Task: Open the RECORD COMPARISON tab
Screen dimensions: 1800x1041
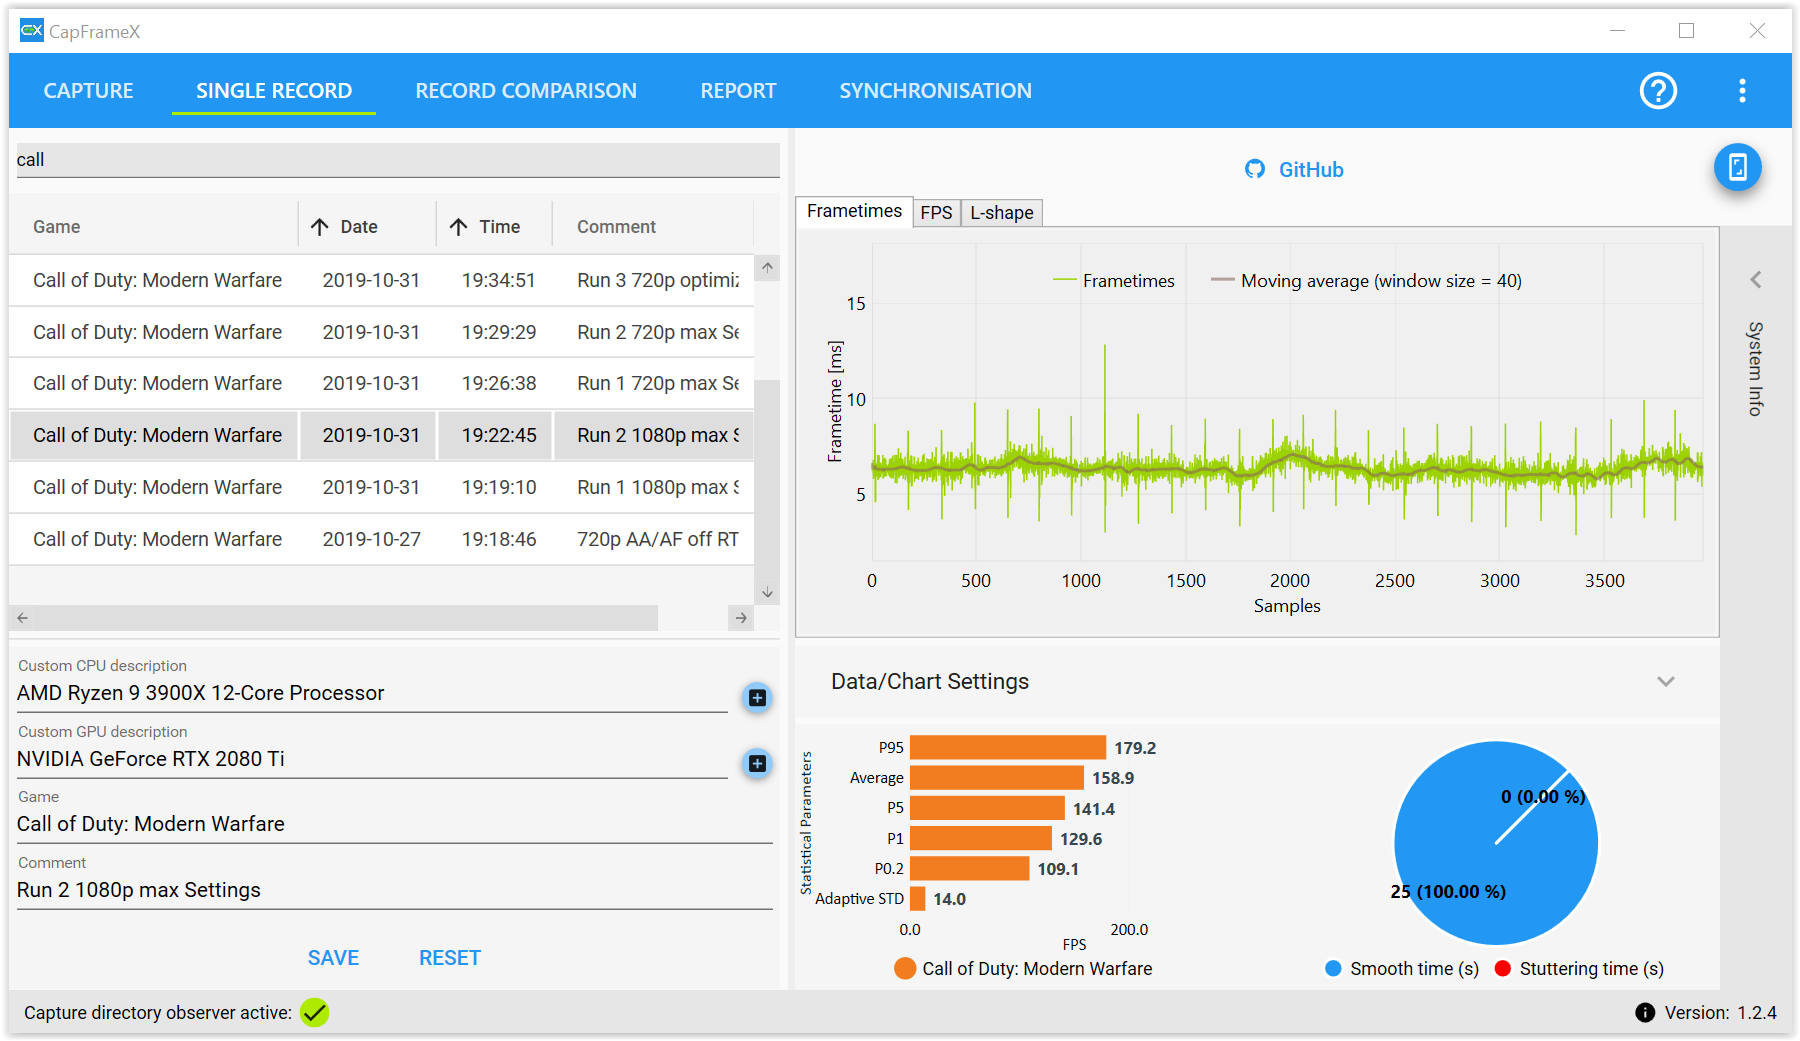Action: pos(526,91)
